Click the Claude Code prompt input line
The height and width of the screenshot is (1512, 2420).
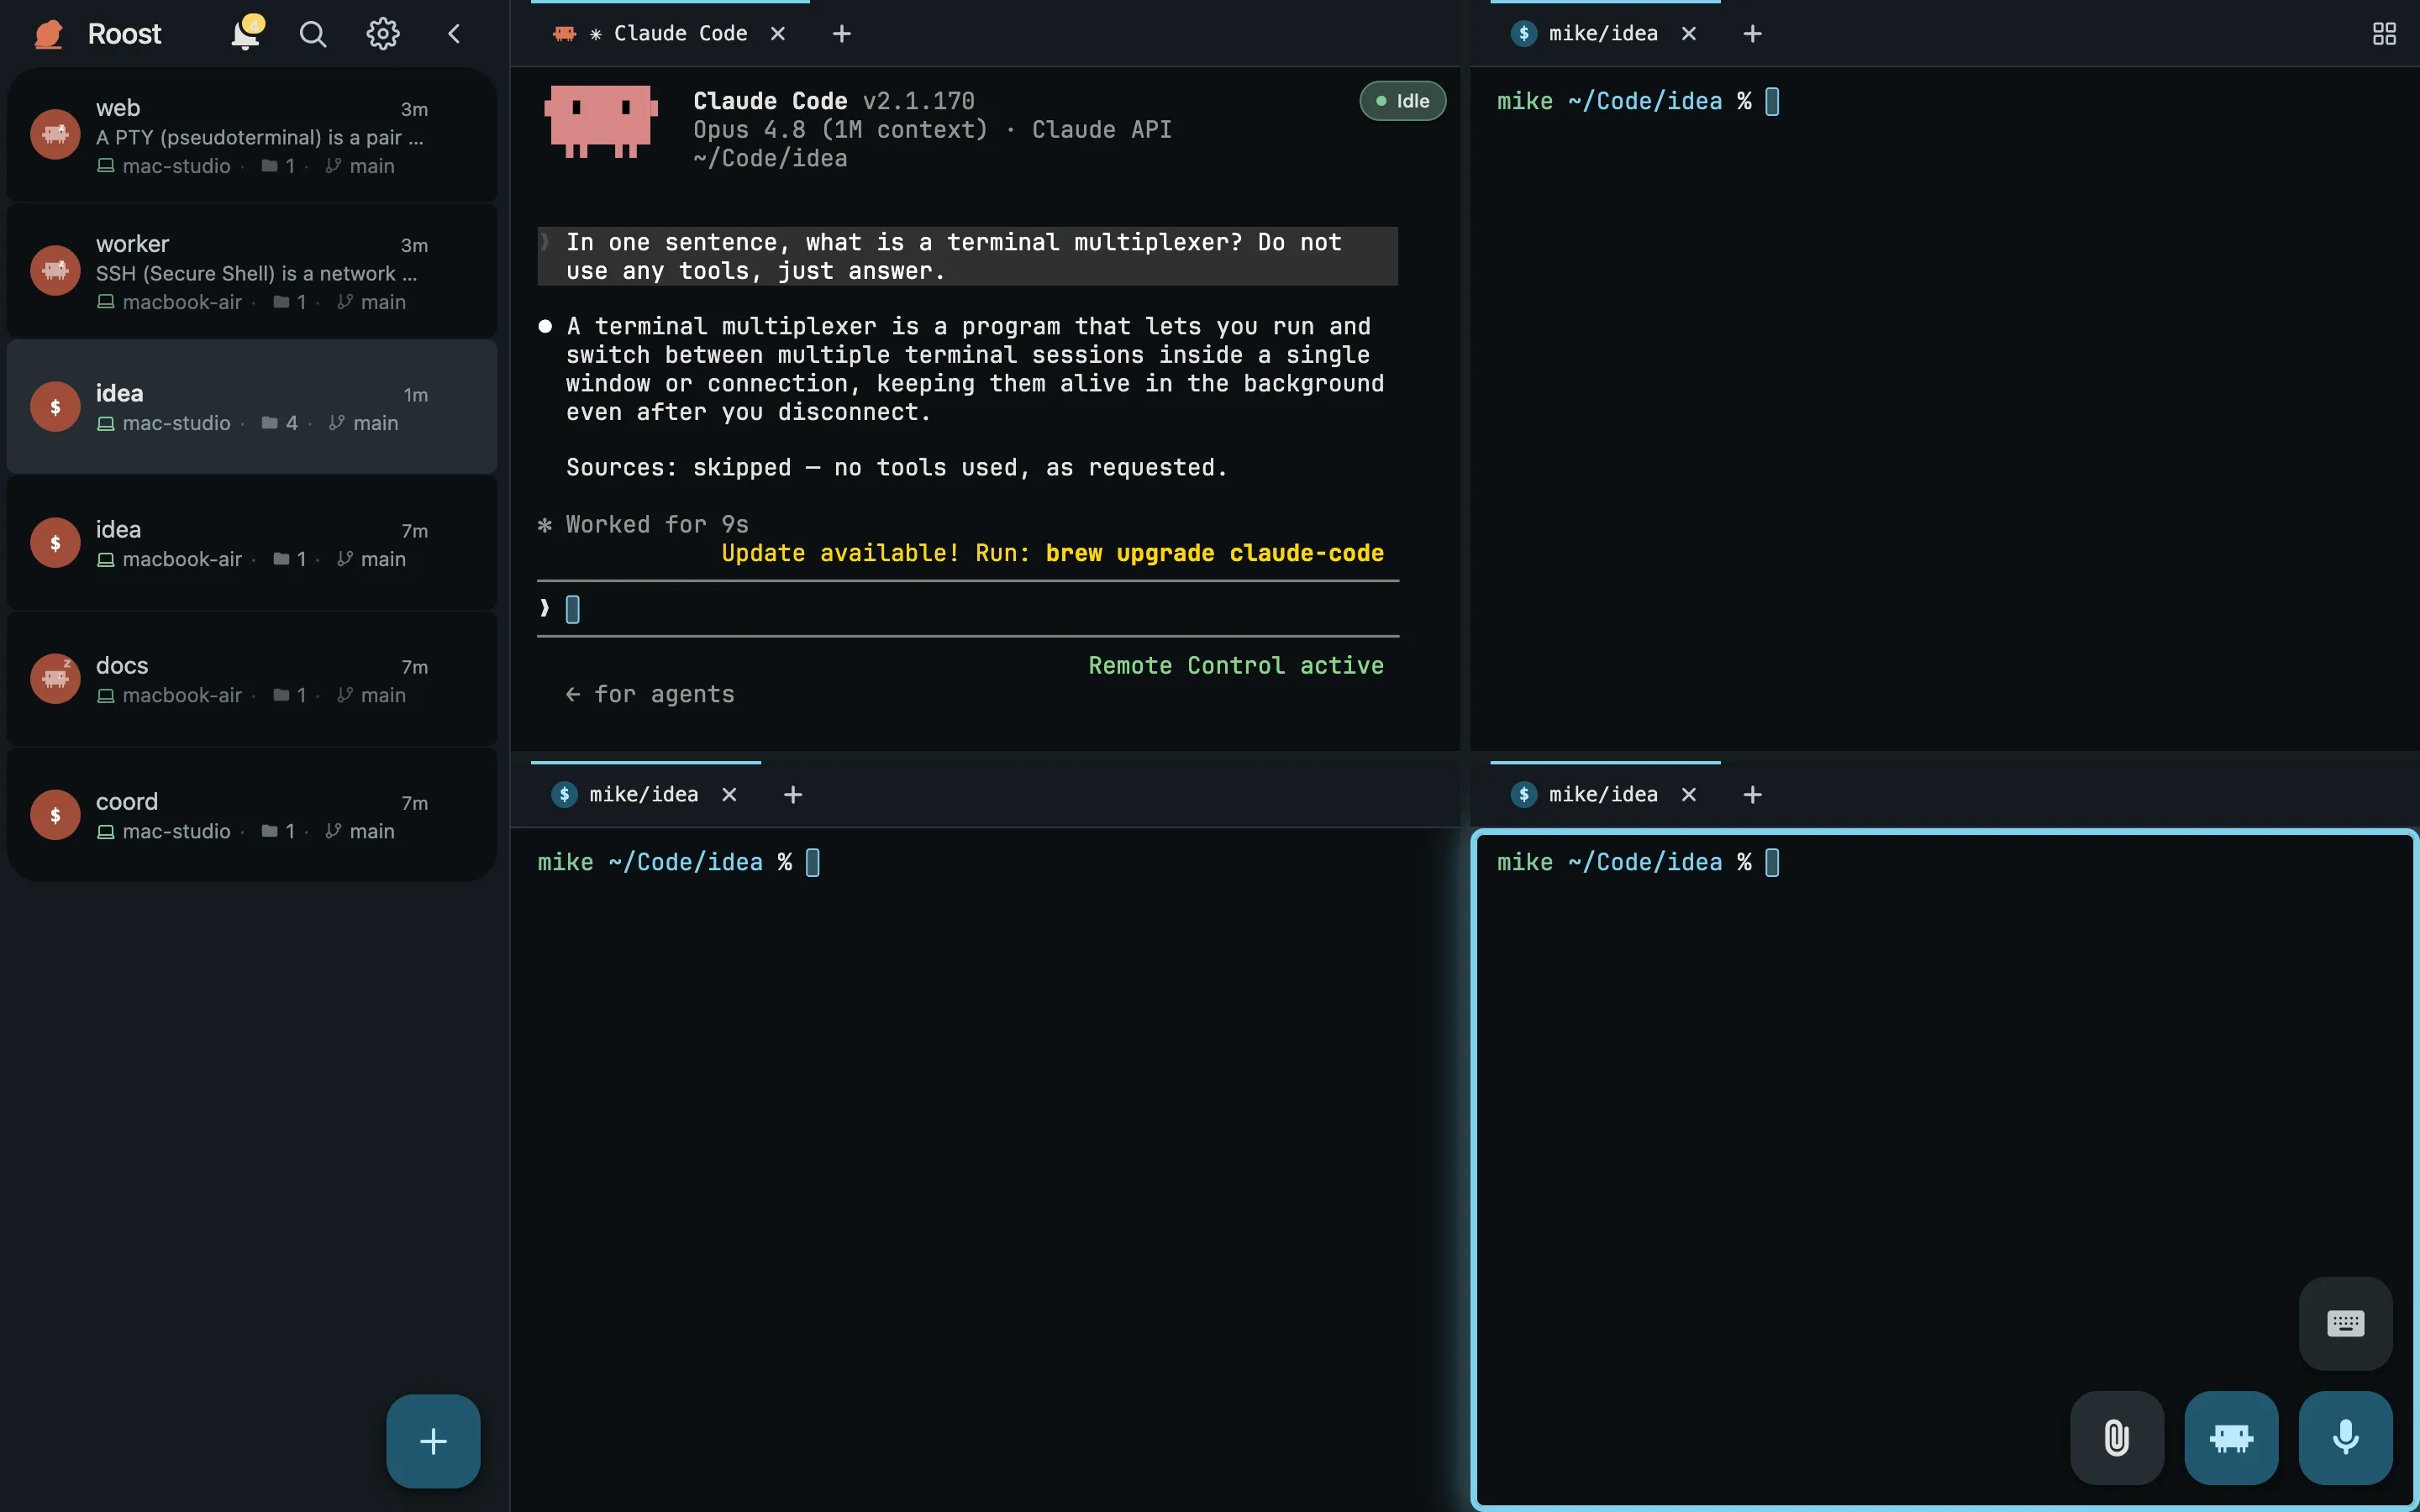coord(968,609)
